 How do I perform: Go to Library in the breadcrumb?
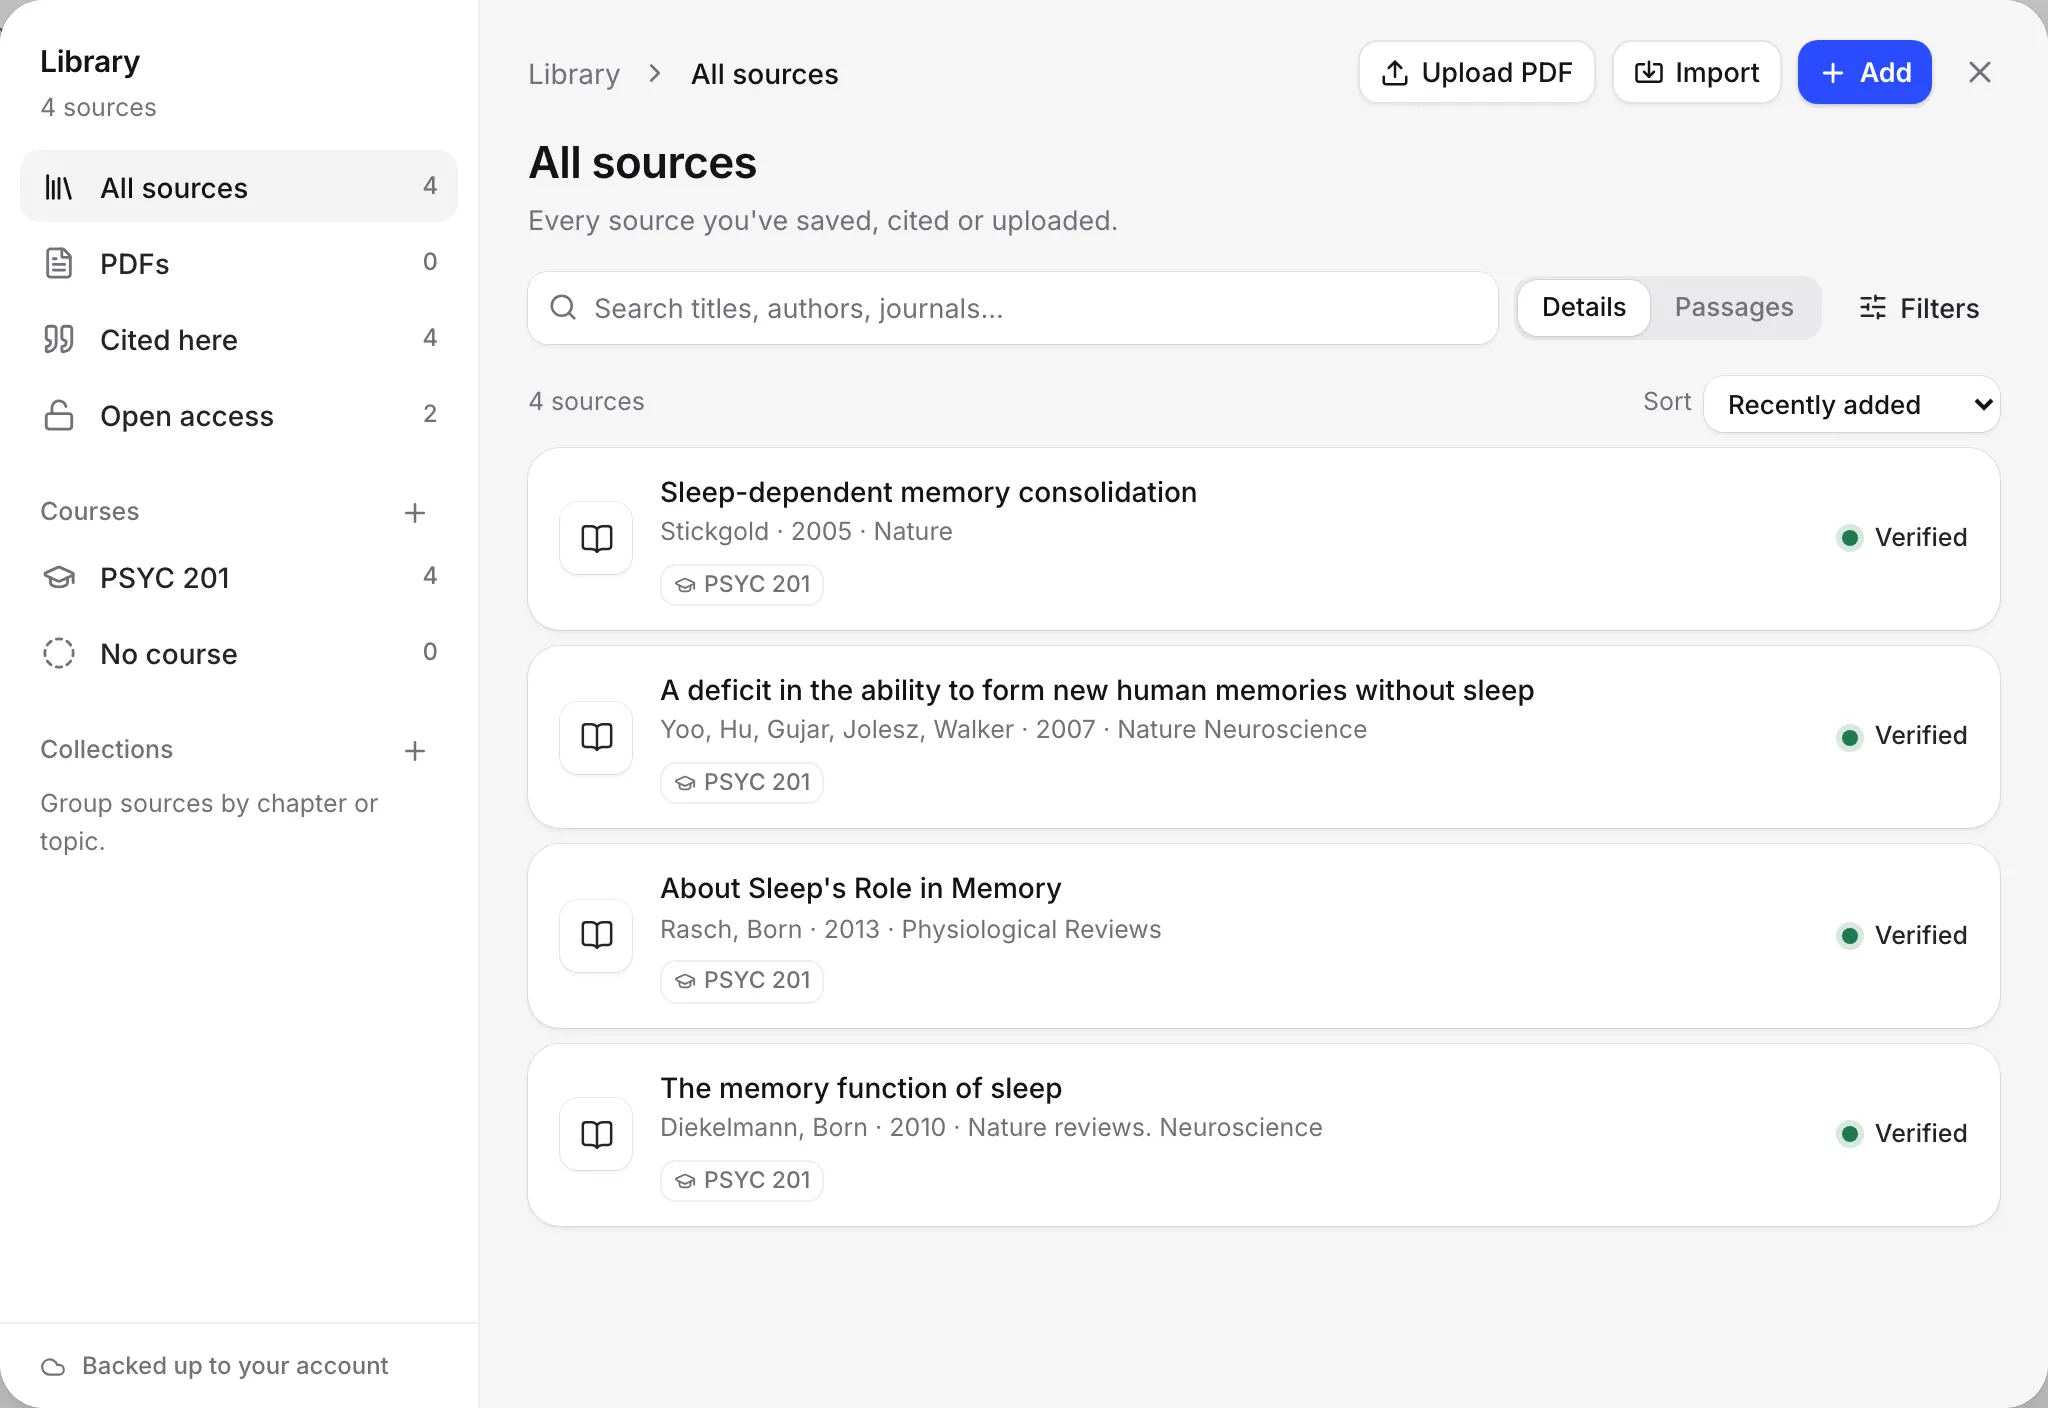coord(574,74)
